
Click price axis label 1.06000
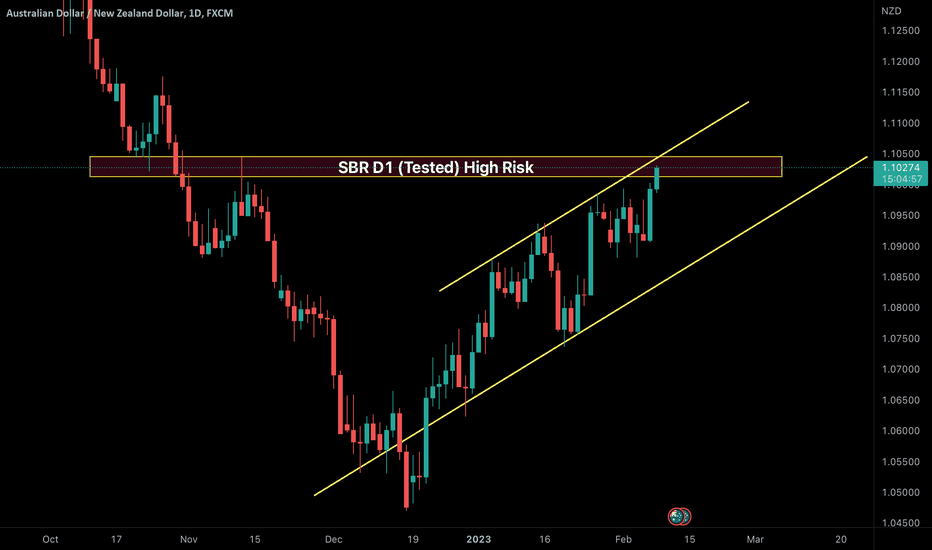[x=900, y=430]
